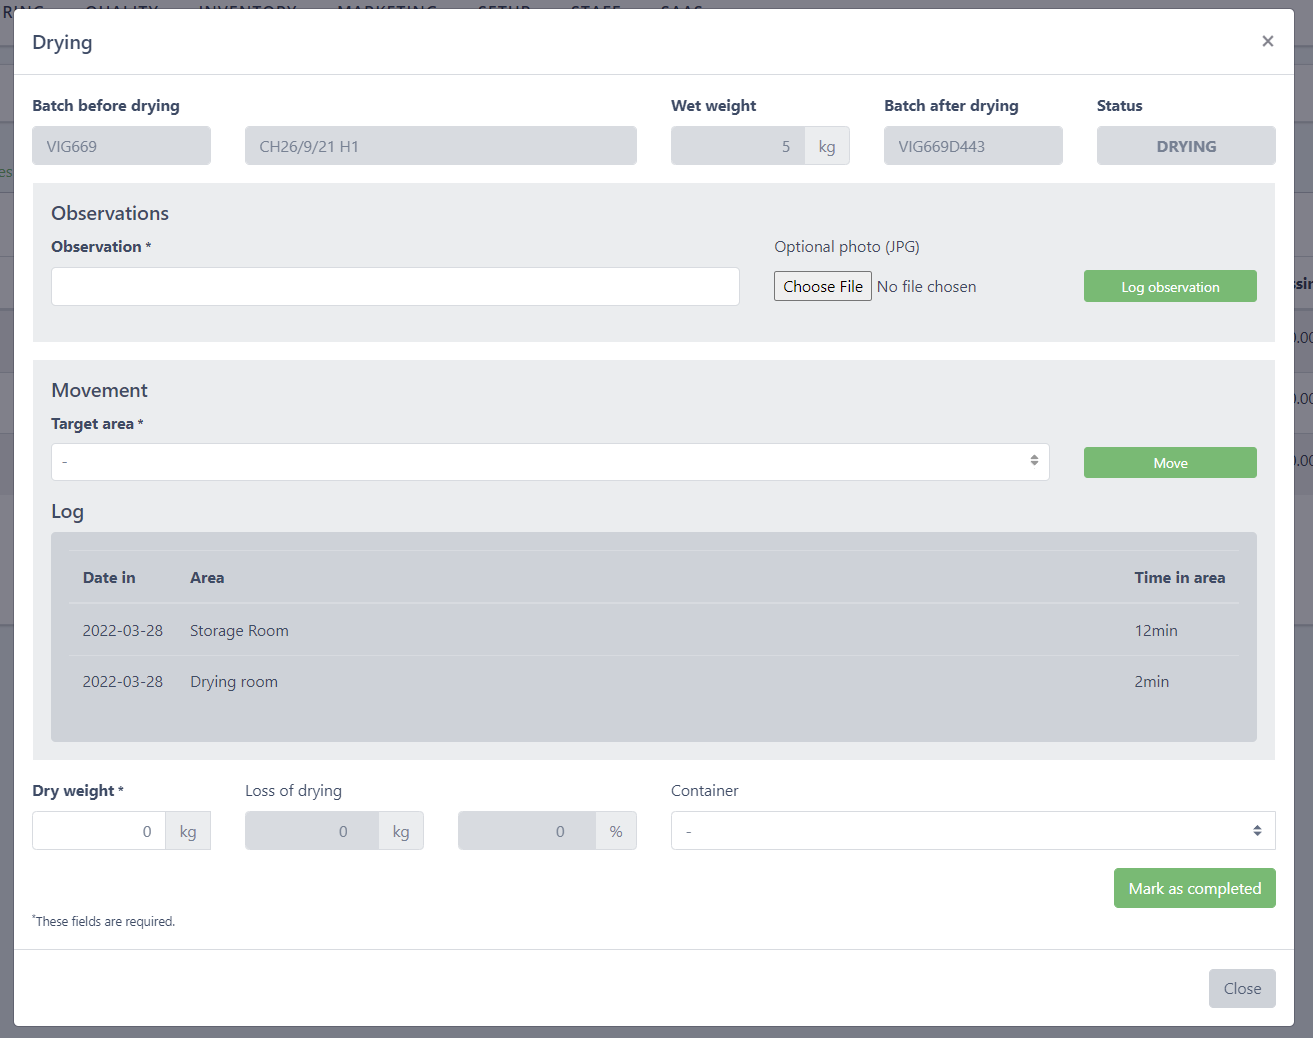Expand the Container dropdown
Screen dimensions: 1313x1038
pos(972,831)
